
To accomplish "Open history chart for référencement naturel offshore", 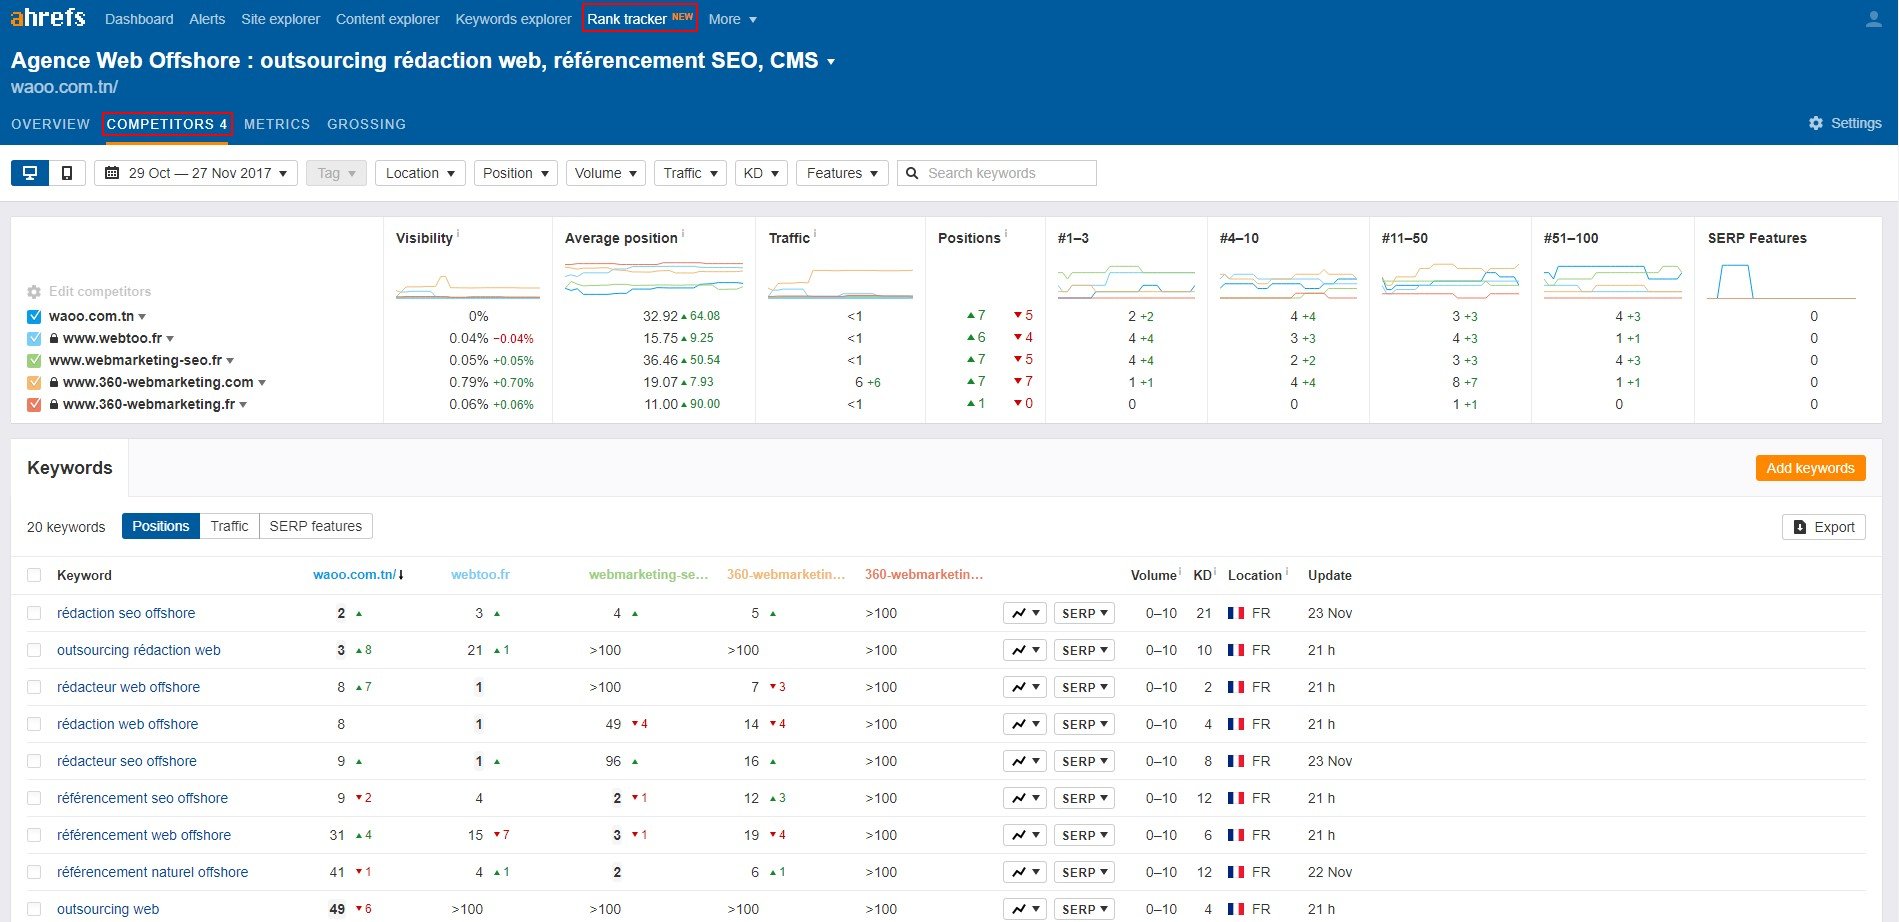I will coord(1025,872).
